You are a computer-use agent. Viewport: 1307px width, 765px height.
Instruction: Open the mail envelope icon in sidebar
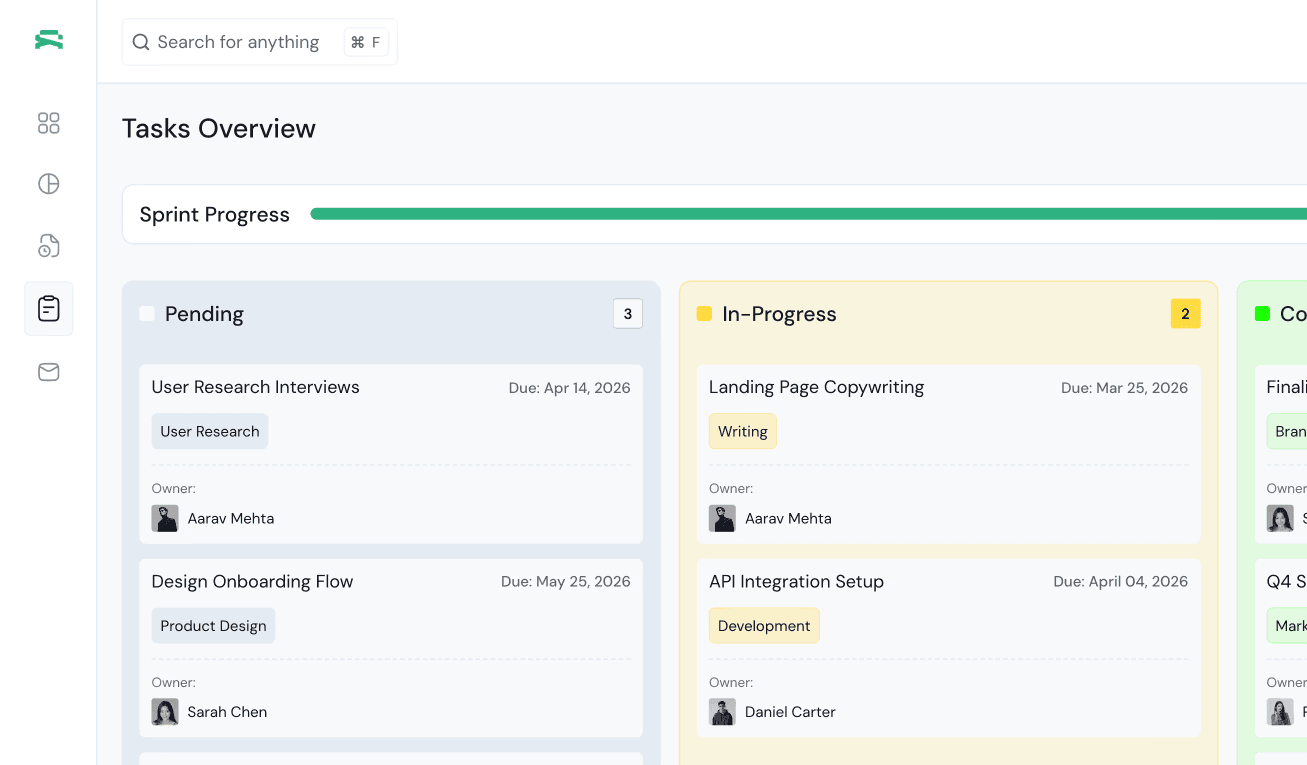49,372
